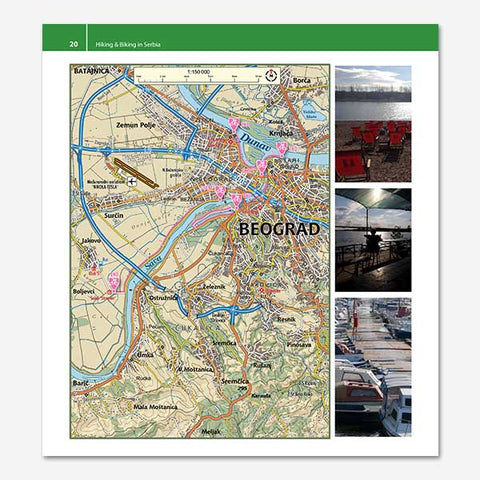This screenshot has height=480, width=480.
Task: Click the pink bike marker near Boljevci
Action: click(x=114, y=282)
